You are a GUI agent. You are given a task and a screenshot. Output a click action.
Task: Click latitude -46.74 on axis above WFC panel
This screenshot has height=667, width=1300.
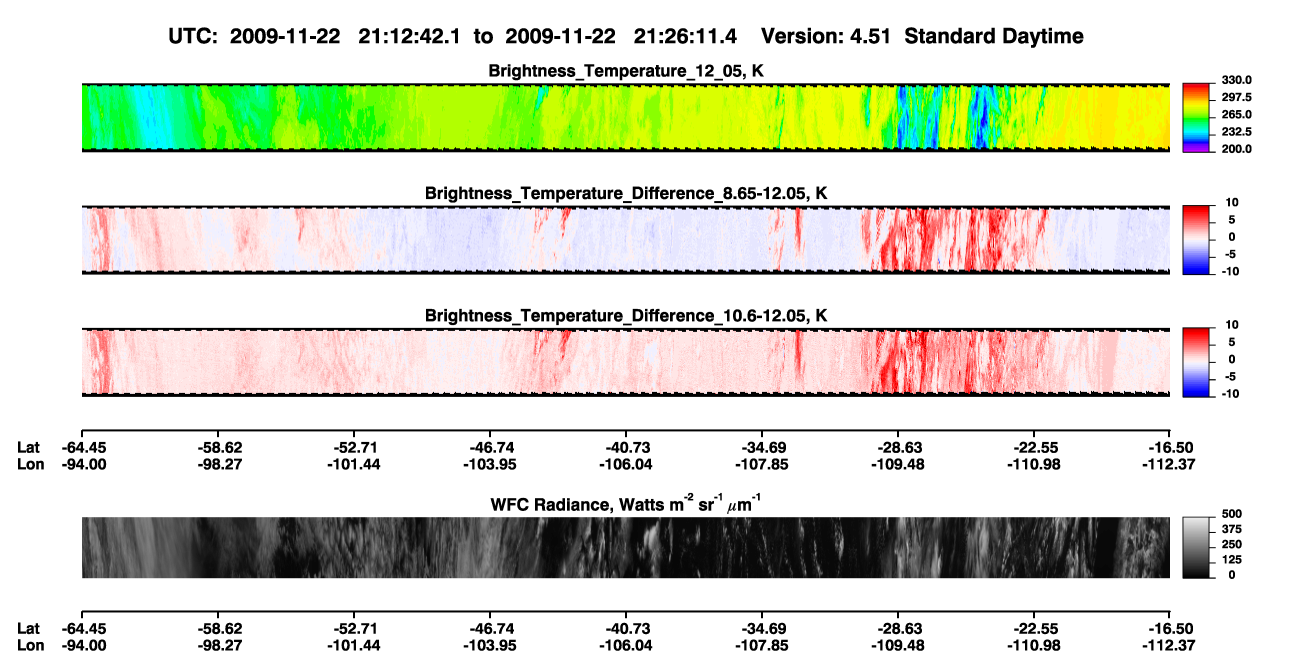[x=490, y=447]
